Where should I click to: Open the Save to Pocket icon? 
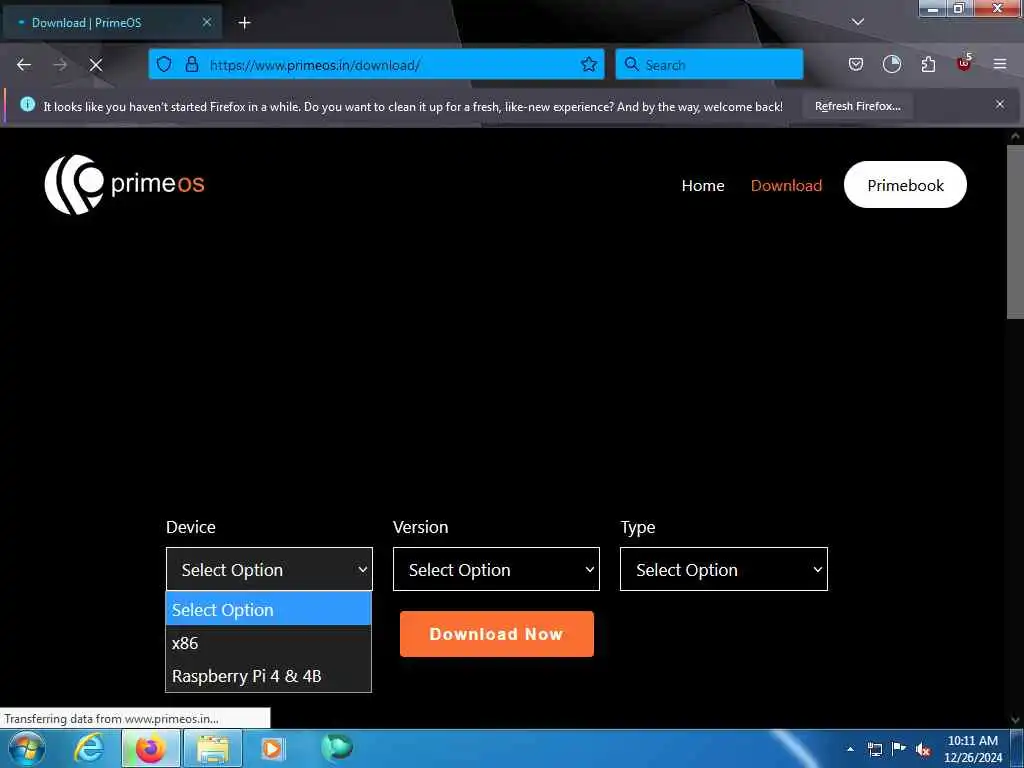856,64
